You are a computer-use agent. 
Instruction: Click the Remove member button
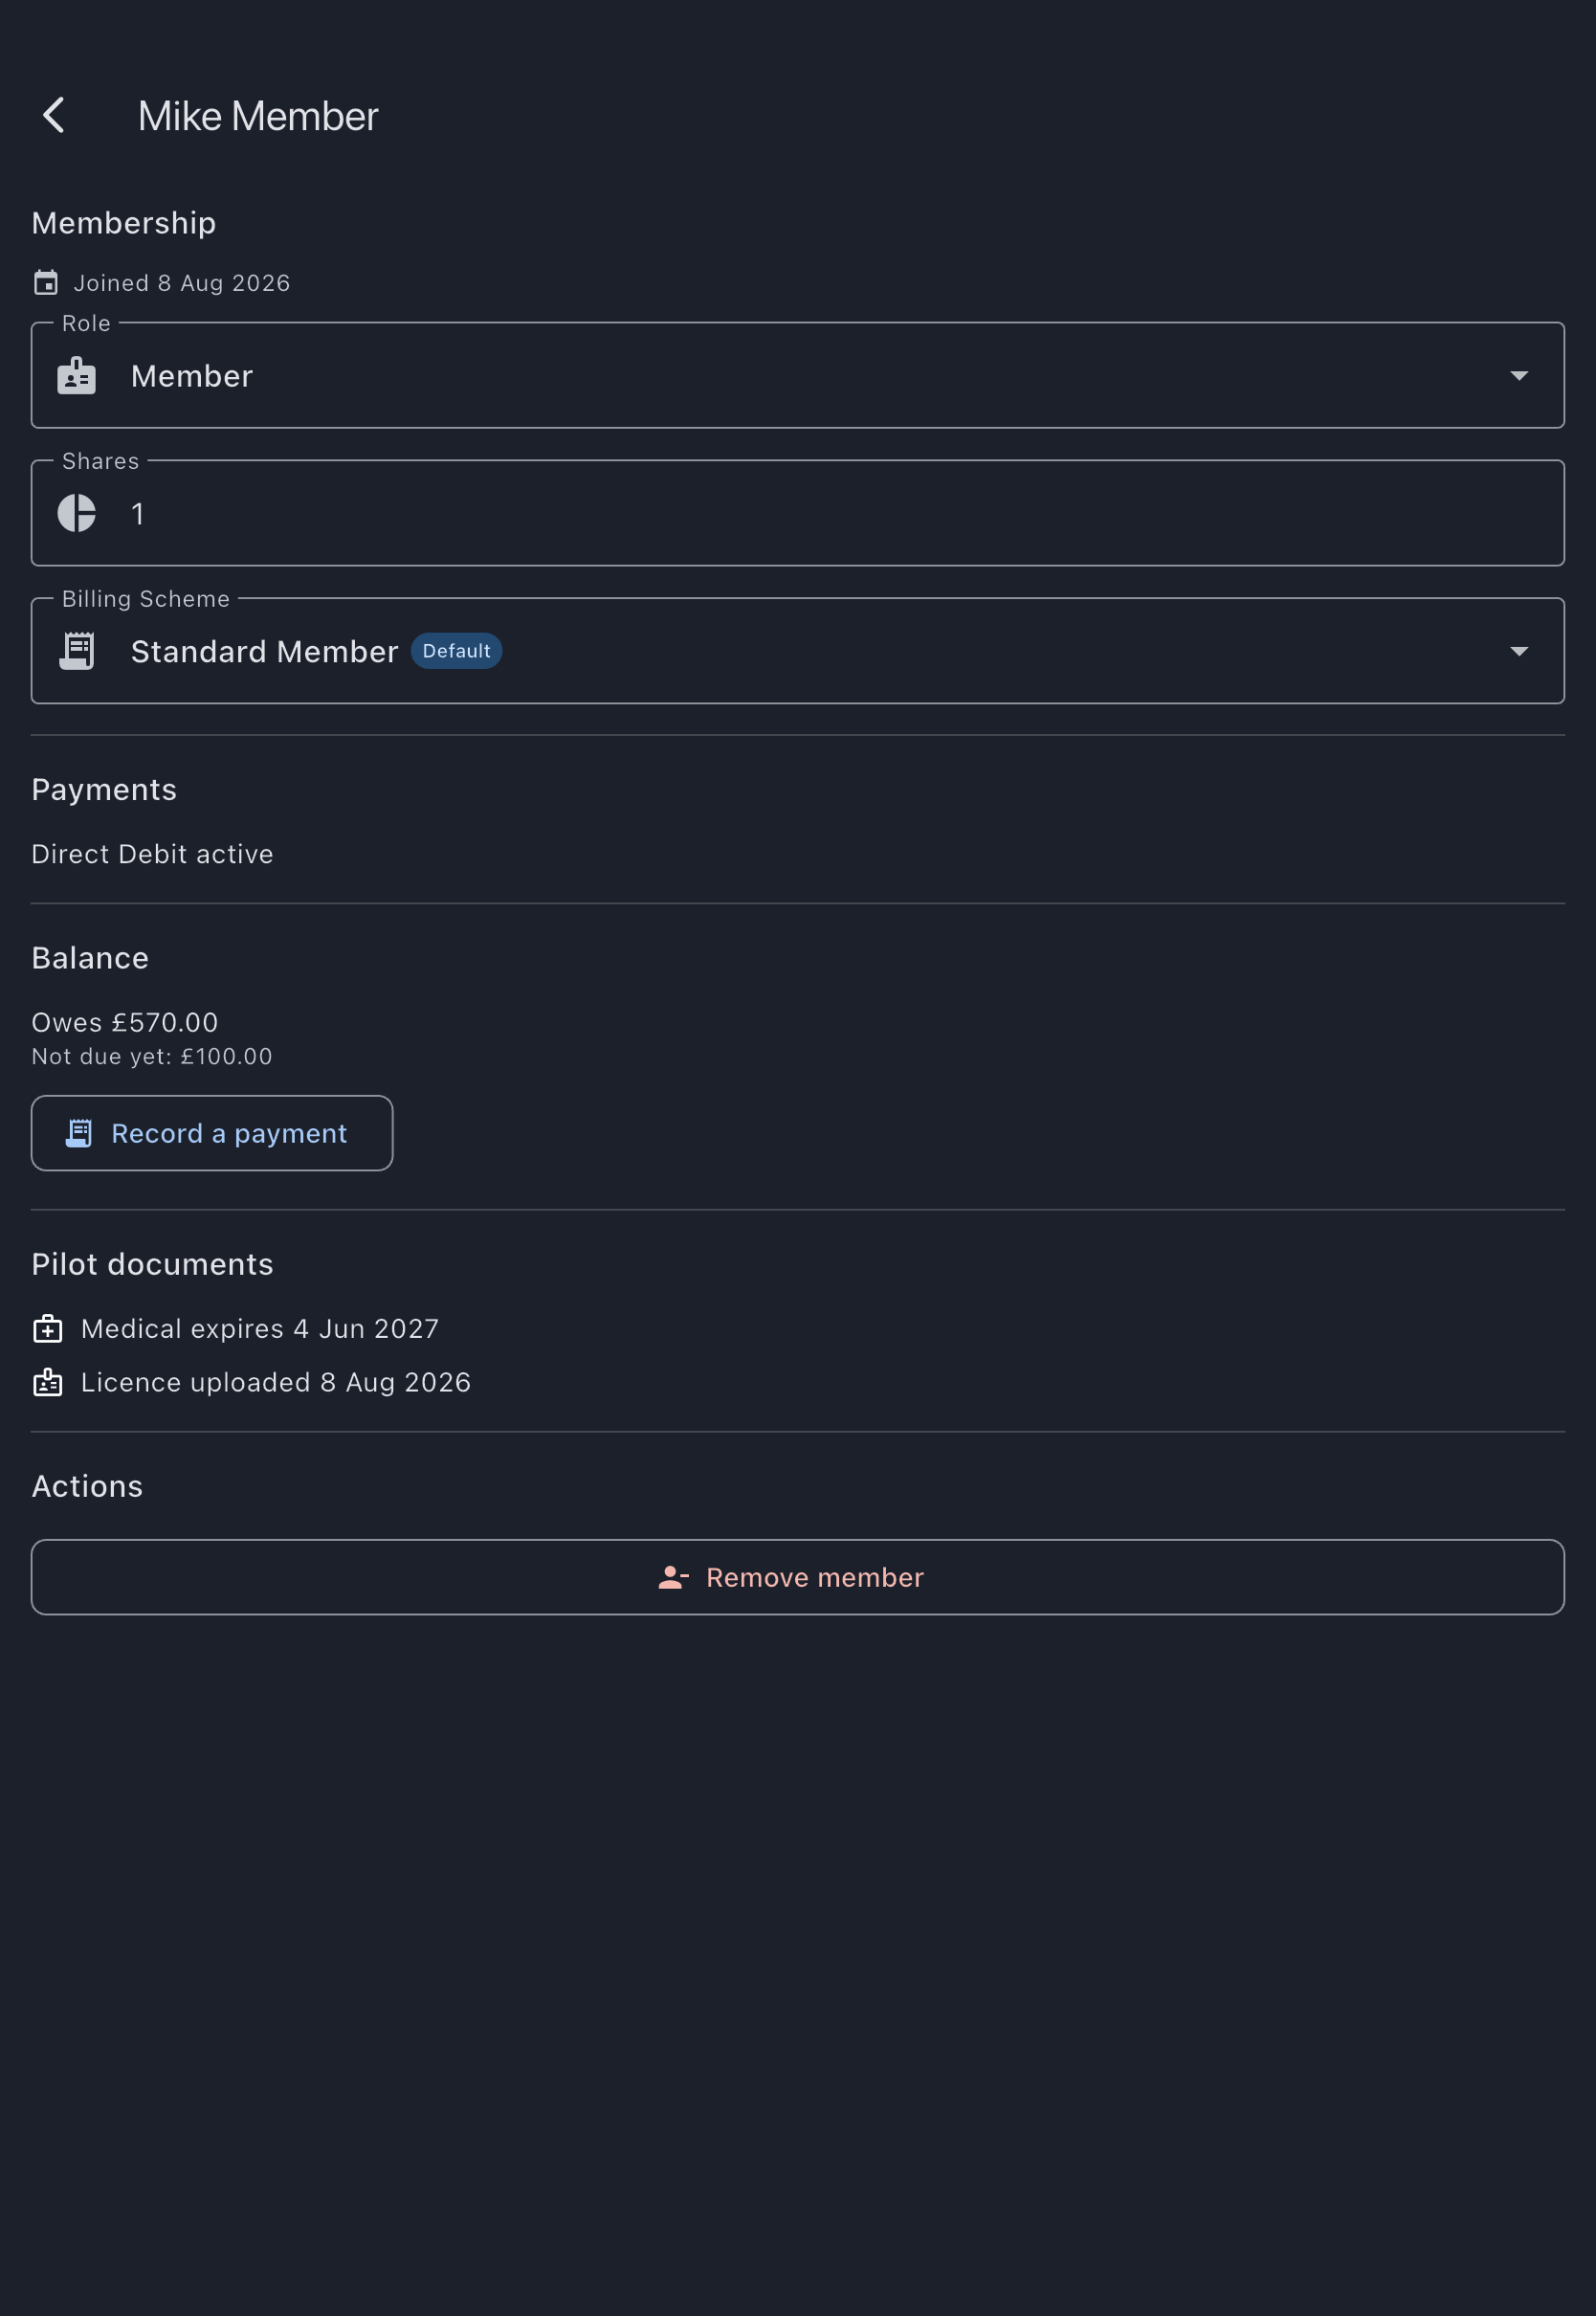click(798, 1578)
